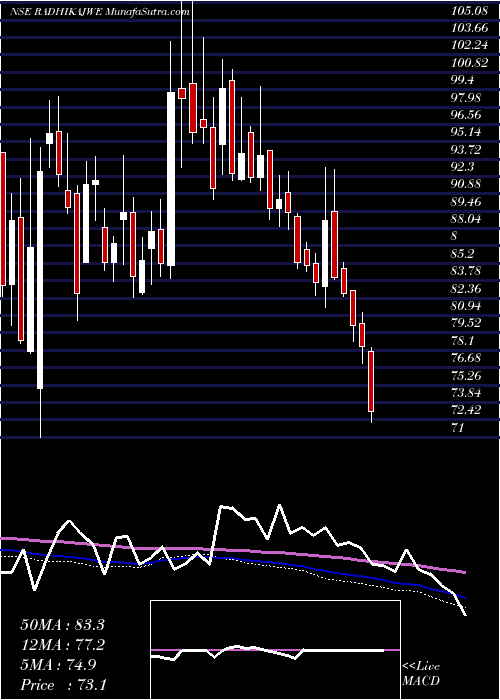Click the NSE RADHIKAJWE MunafaSutra.com title
500x700 pixels.
click(x=99, y=12)
